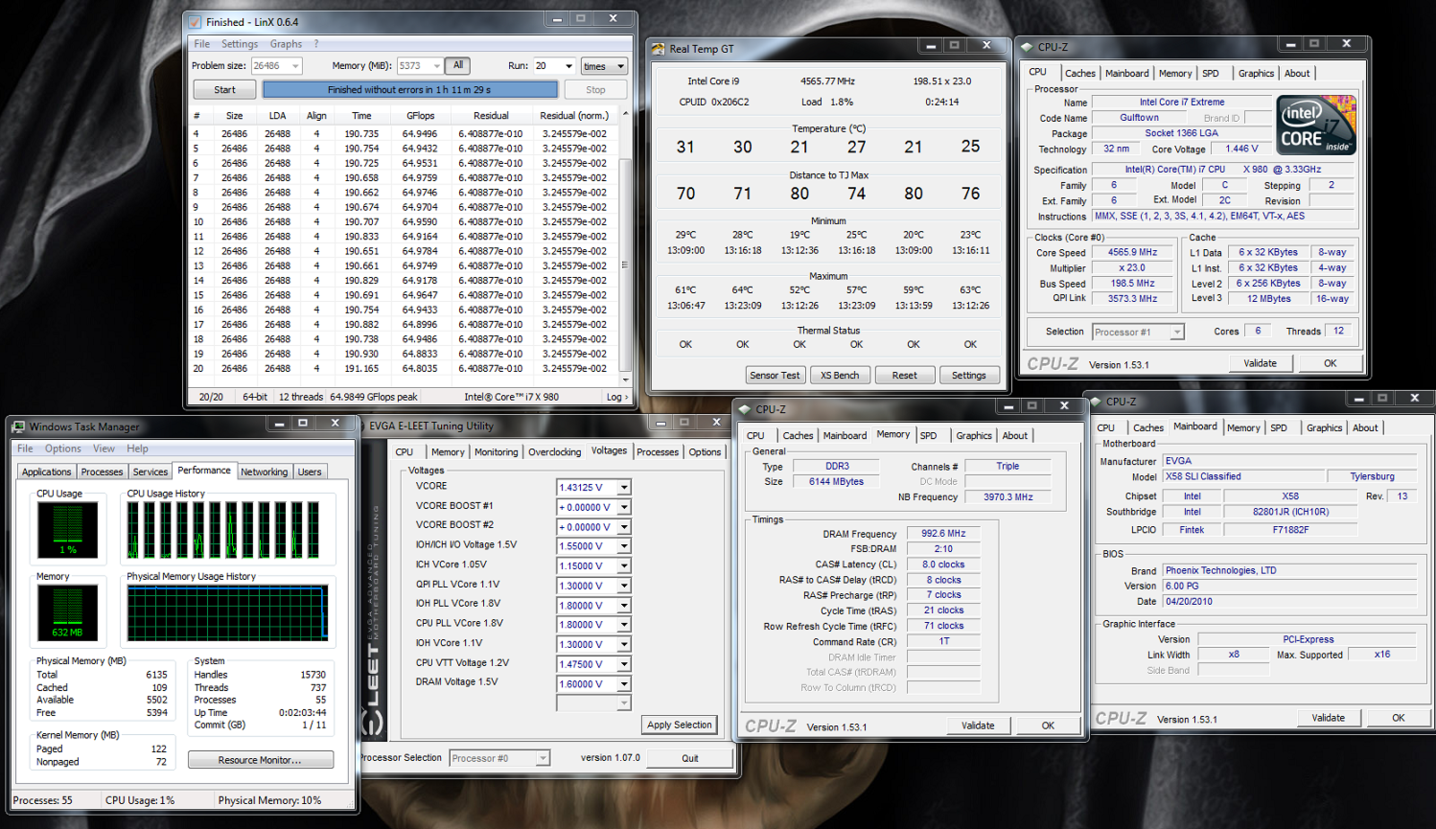Image resolution: width=1436 pixels, height=829 pixels.
Task: Switch to the Processes tab in Task Manager
Action: pyautogui.click(x=102, y=472)
